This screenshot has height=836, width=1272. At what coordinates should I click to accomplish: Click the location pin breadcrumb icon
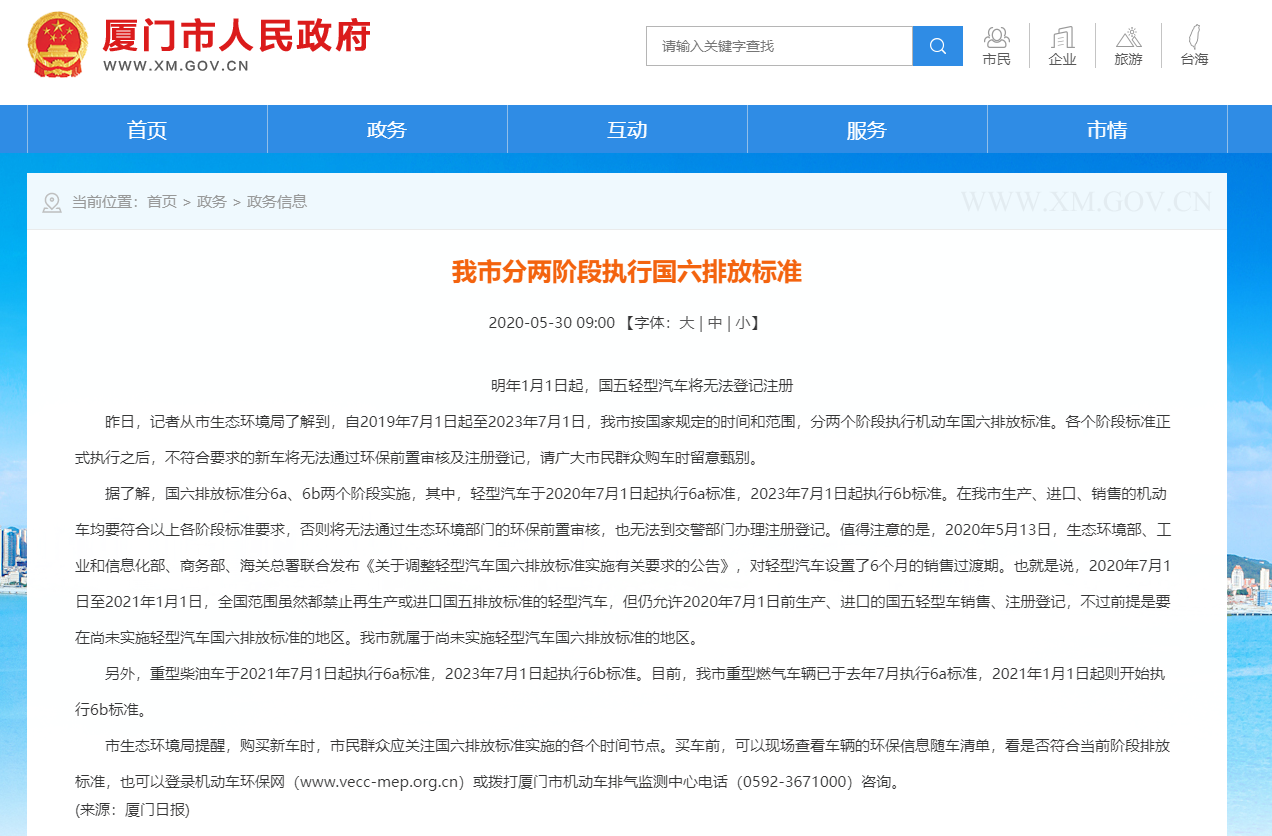pos(52,203)
